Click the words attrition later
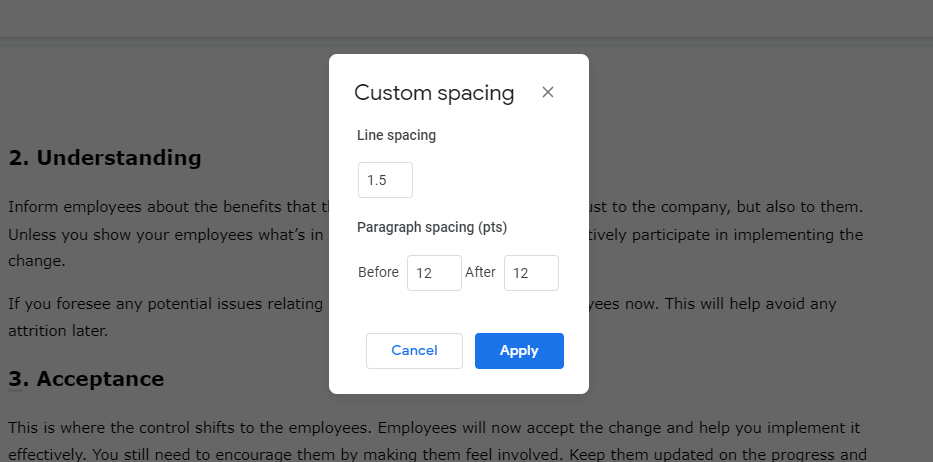 (58, 331)
